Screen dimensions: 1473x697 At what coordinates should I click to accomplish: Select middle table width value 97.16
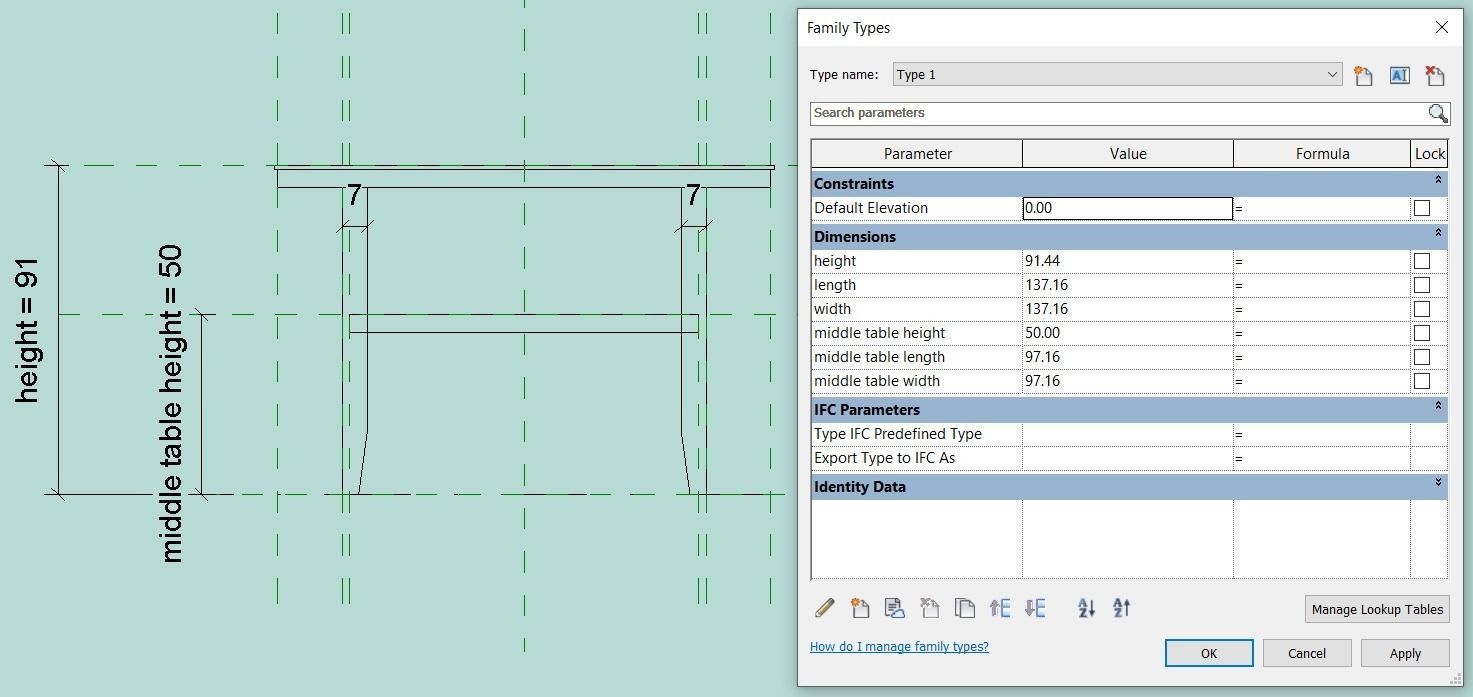(x=1128, y=381)
